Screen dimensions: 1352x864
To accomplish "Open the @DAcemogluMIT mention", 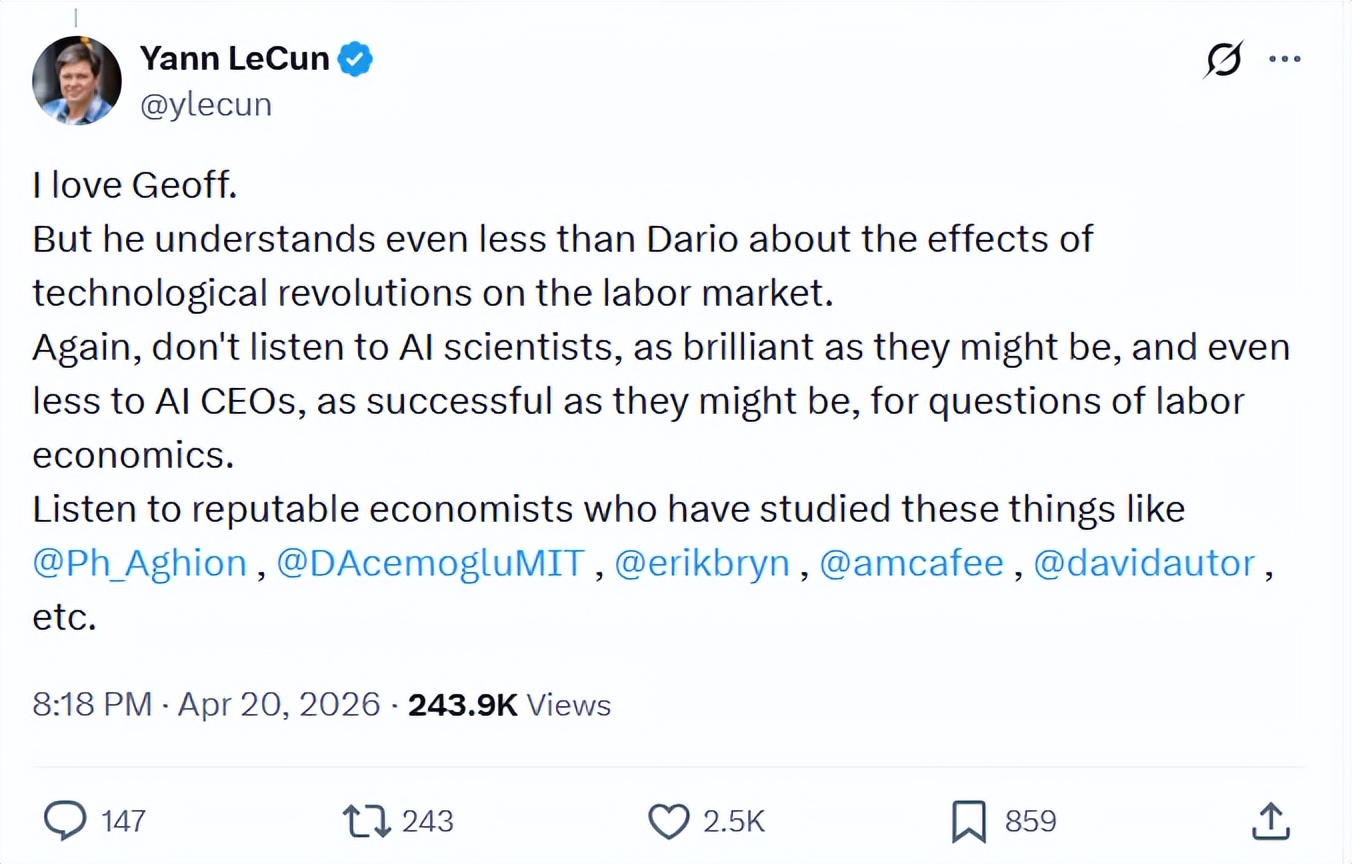I will point(430,563).
